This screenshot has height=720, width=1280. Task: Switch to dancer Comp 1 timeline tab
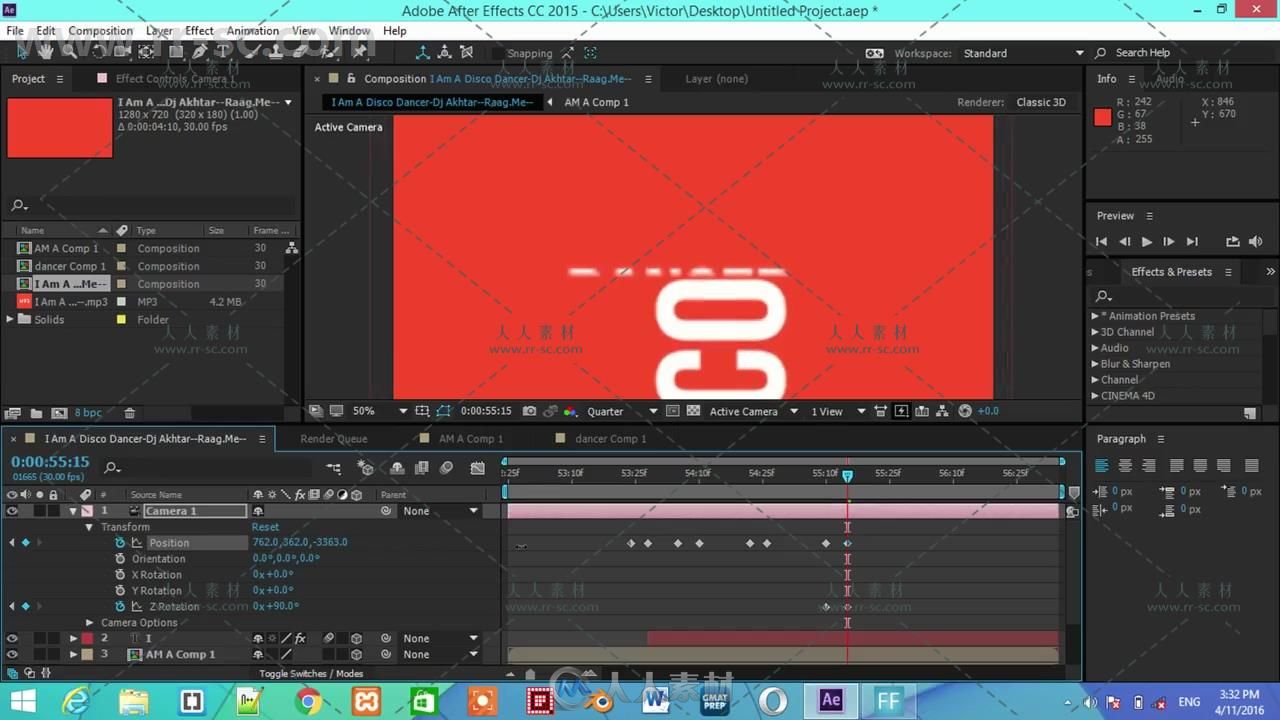(x=610, y=439)
